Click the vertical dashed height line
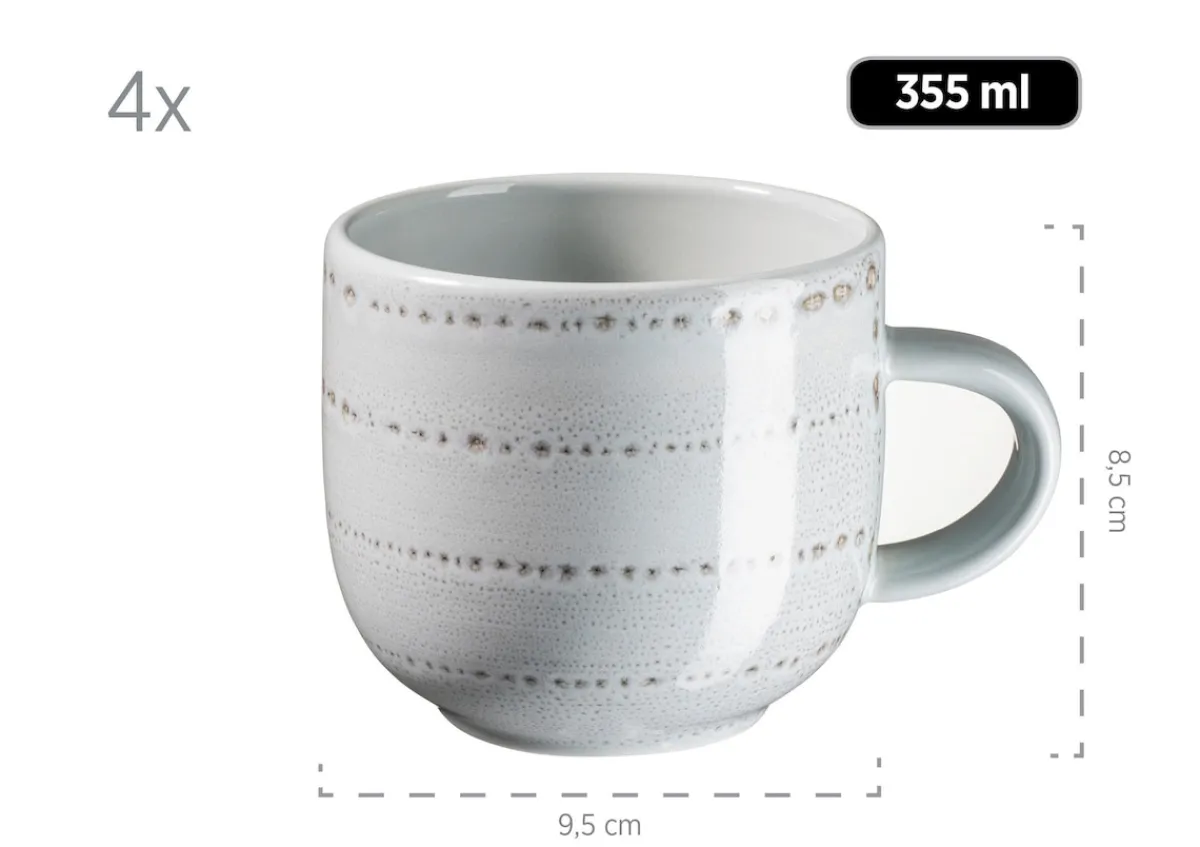The width and height of the screenshot is (1200, 847). [x=1080, y=490]
